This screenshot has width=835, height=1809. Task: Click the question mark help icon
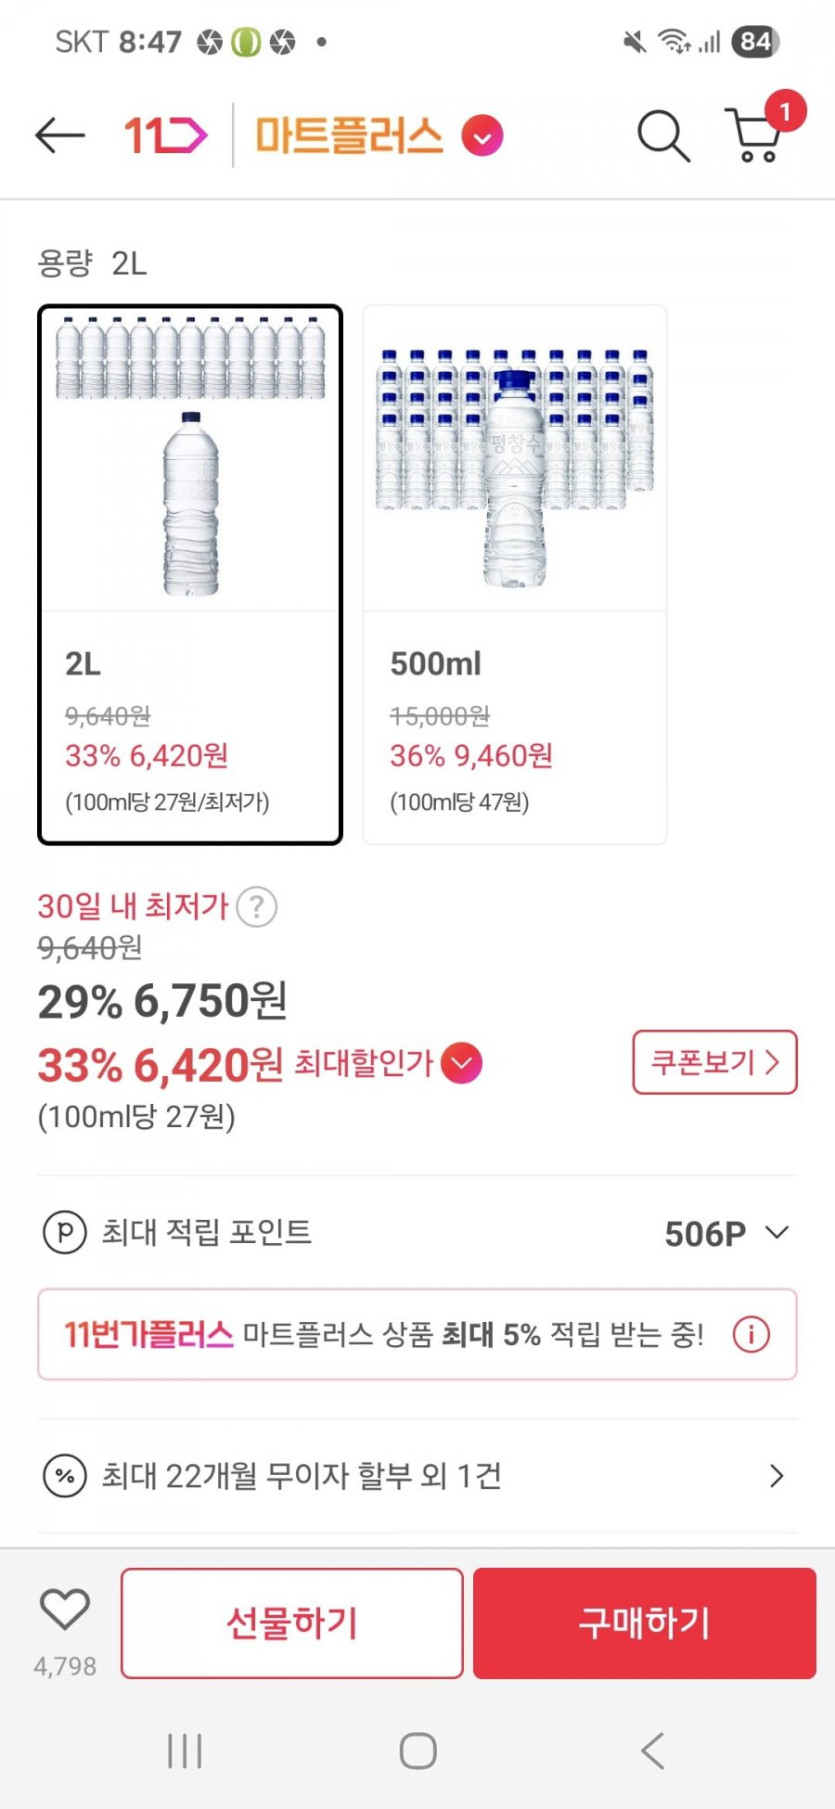pyautogui.click(x=257, y=907)
